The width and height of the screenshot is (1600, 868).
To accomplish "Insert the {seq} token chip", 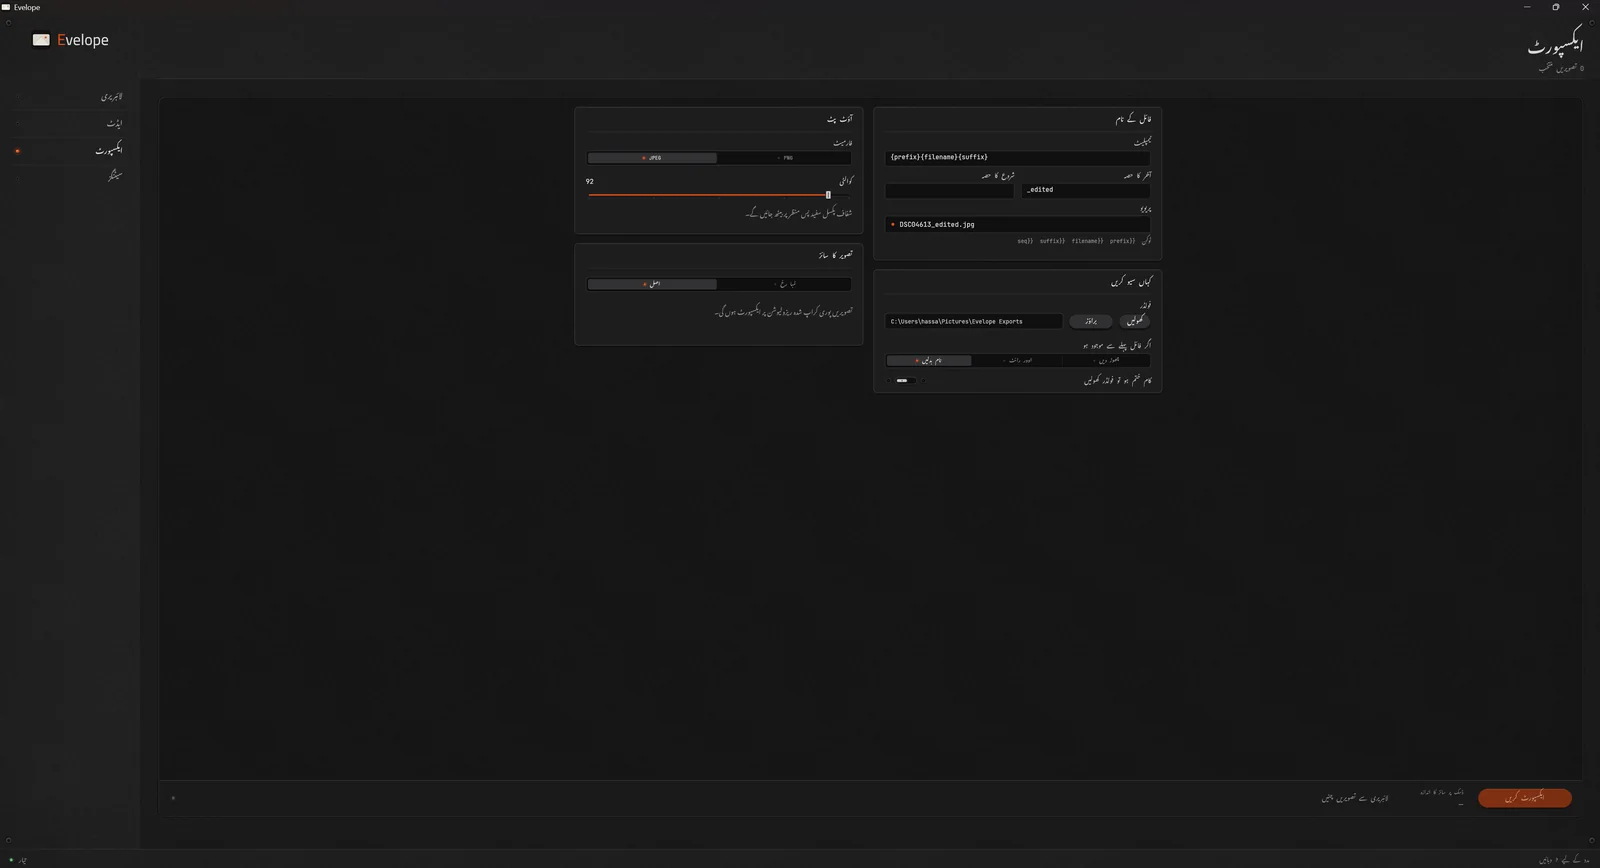I will click(1025, 241).
